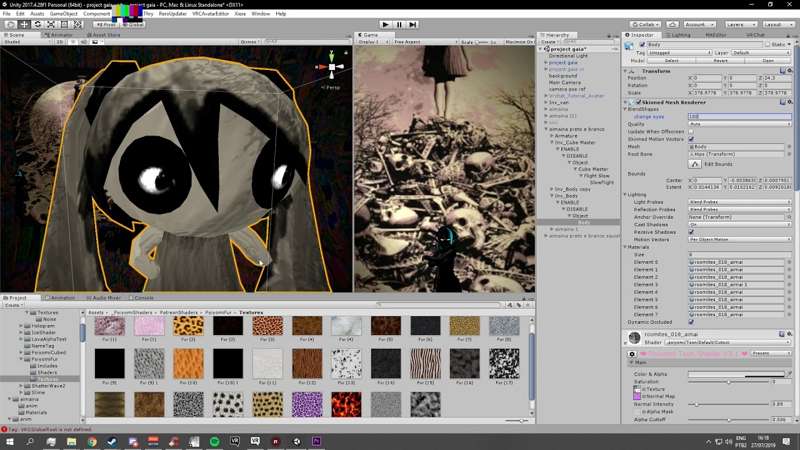Adjust the Saturation slider in the material
The width and height of the screenshot is (800, 450).
(x=727, y=382)
